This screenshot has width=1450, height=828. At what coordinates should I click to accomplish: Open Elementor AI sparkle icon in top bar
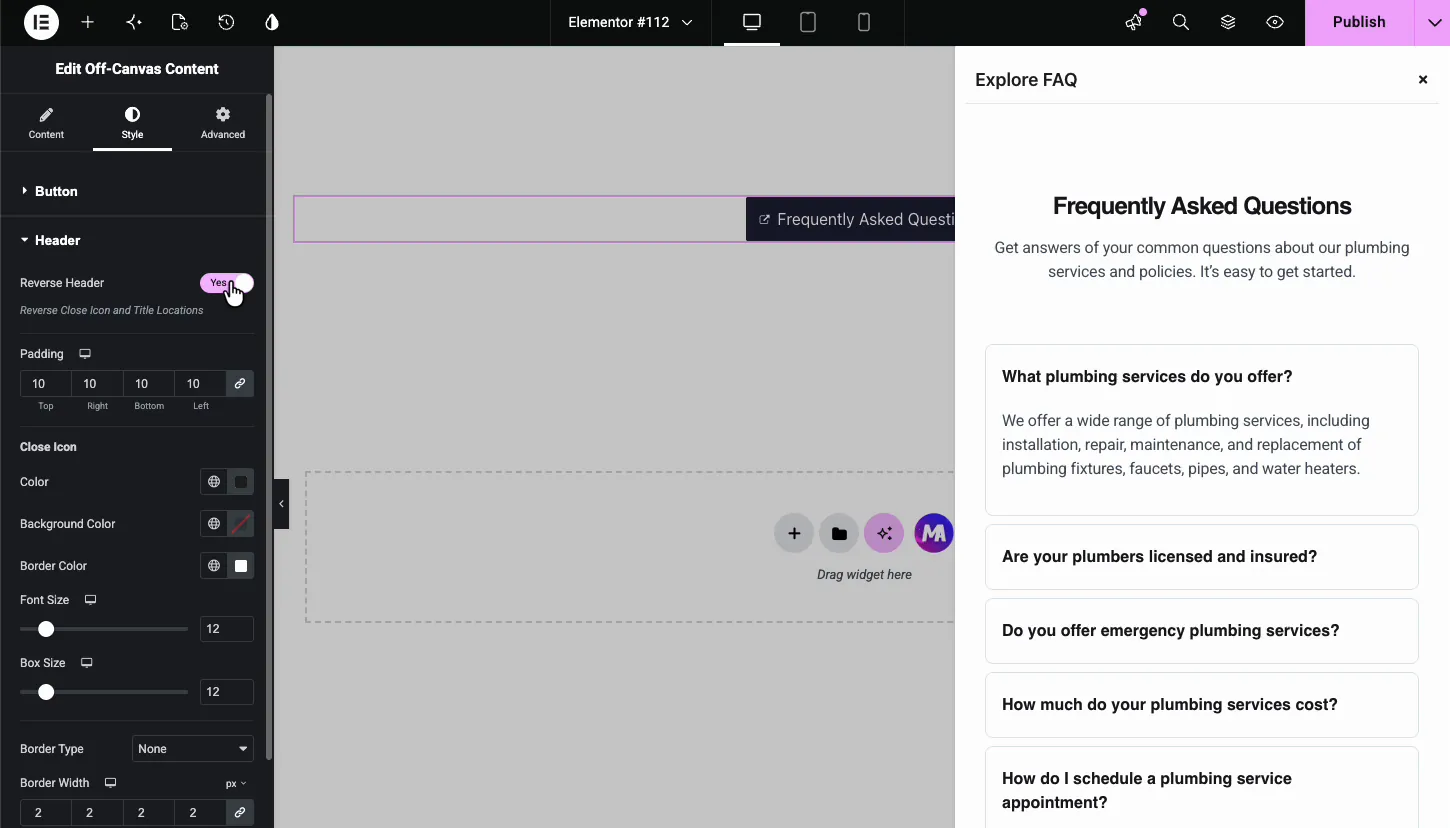pyautogui.click(x=134, y=22)
